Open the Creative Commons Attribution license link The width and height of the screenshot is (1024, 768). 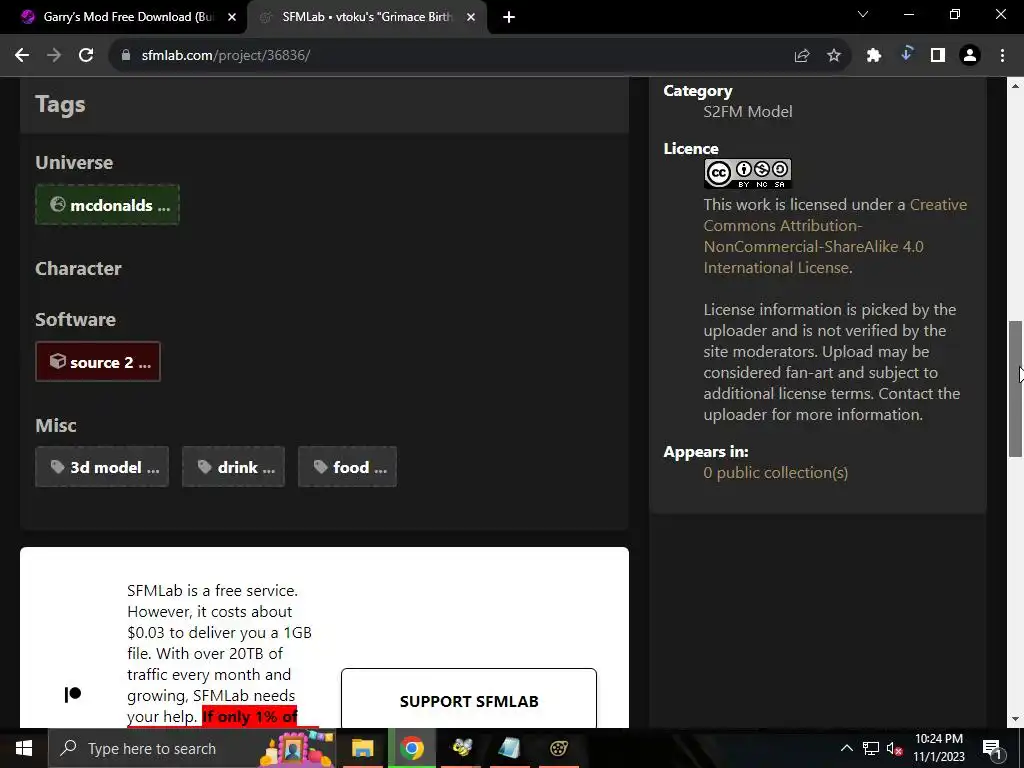[x=835, y=236]
